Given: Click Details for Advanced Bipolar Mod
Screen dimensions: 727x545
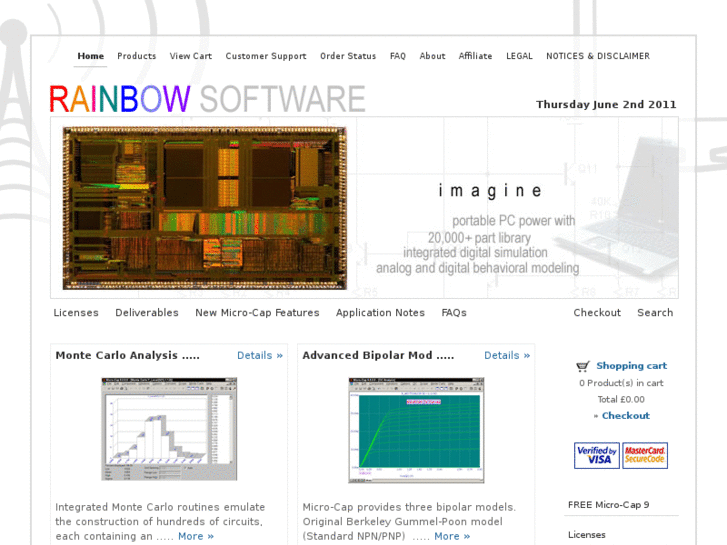Looking at the screenshot, I should coord(507,355).
